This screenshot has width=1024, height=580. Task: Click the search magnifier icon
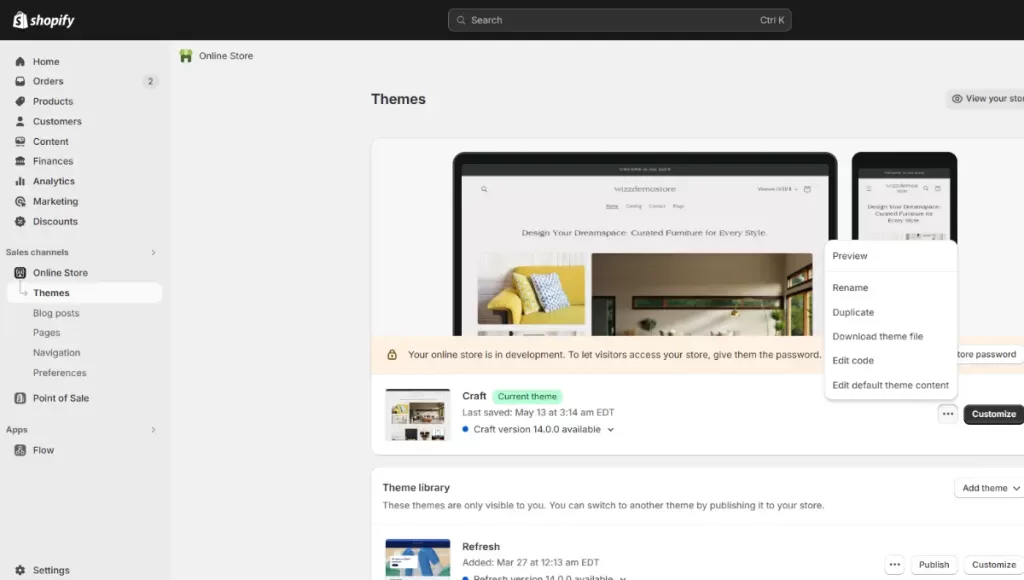point(461,20)
